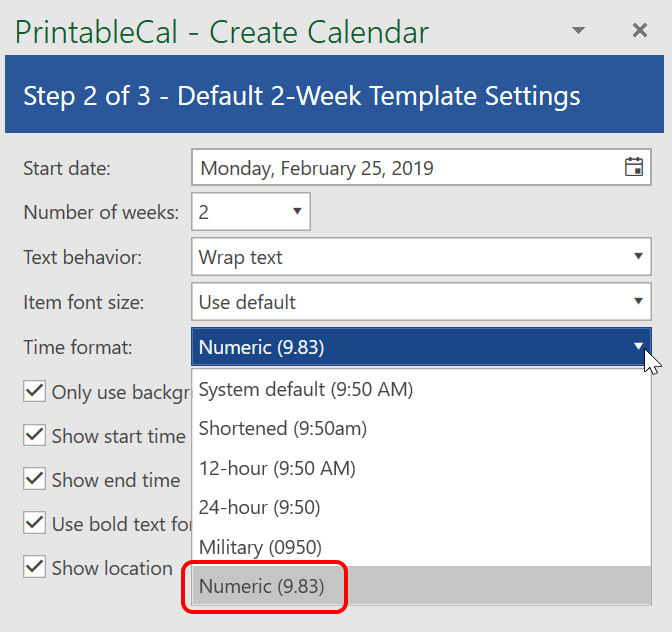Open the task pane options arrow
Viewport: 672px width, 632px height.
(578, 31)
